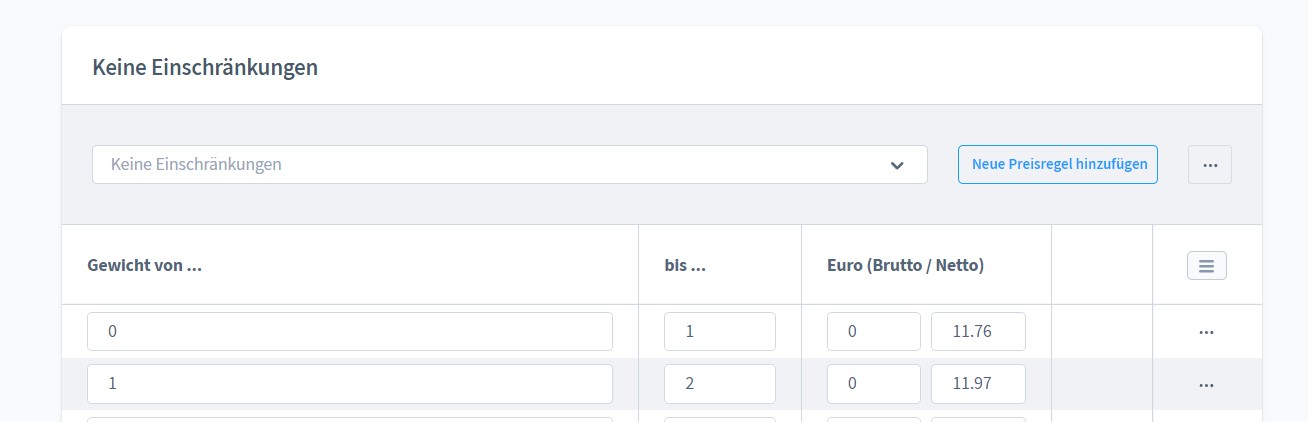Select the Netto field with value 11.97

point(978,383)
